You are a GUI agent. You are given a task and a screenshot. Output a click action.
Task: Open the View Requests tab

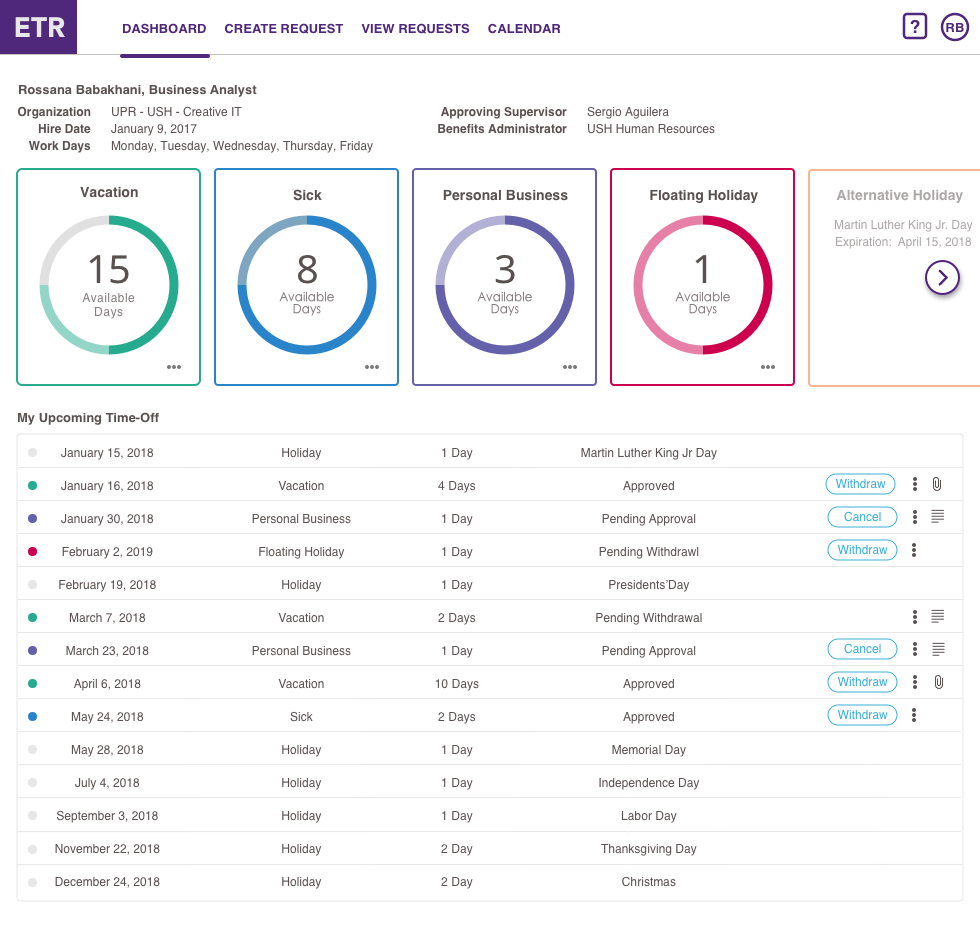tap(415, 29)
